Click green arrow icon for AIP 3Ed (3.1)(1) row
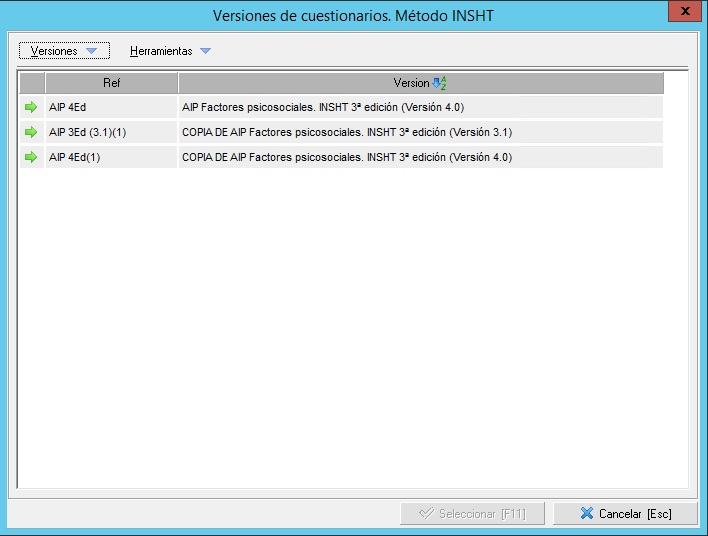Image resolution: width=708 pixels, height=536 pixels. (x=31, y=132)
